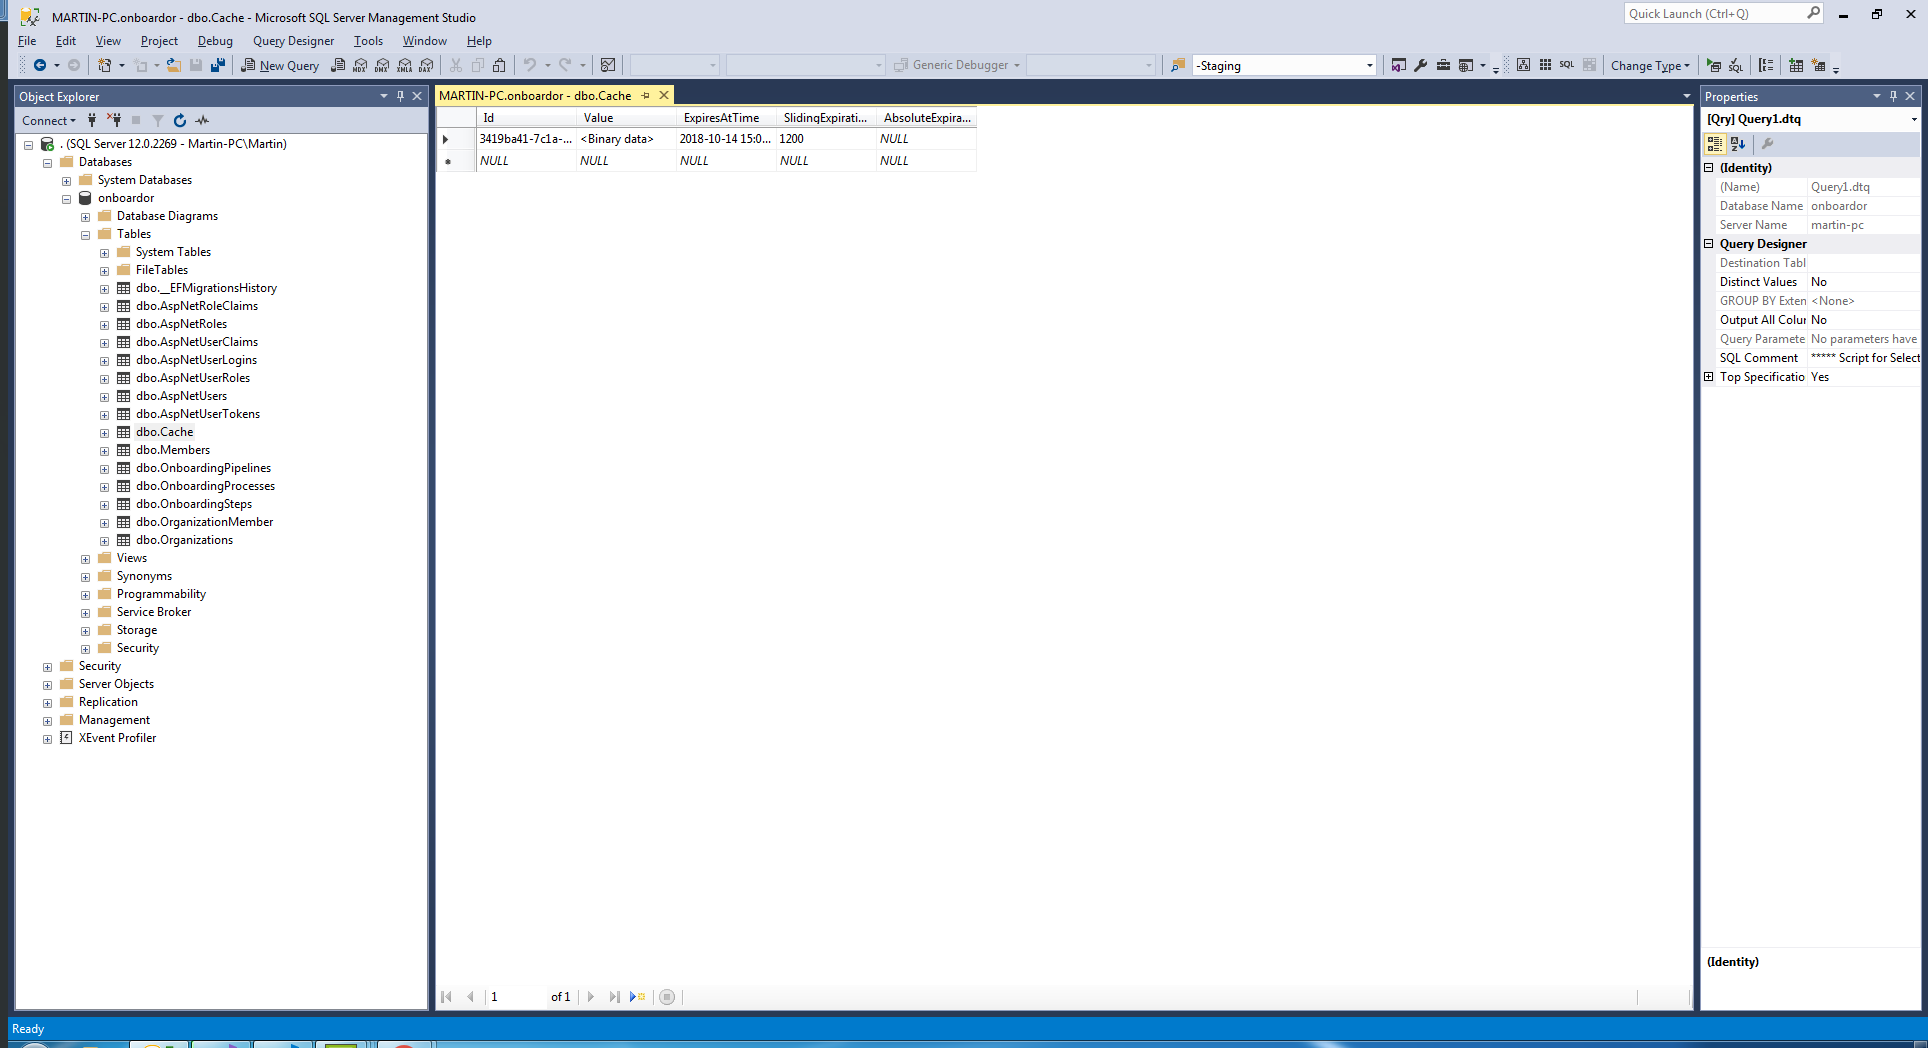Verify the SQL syntax
Image resolution: width=1928 pixels, height=1048 pixels.
point(1736,65)
